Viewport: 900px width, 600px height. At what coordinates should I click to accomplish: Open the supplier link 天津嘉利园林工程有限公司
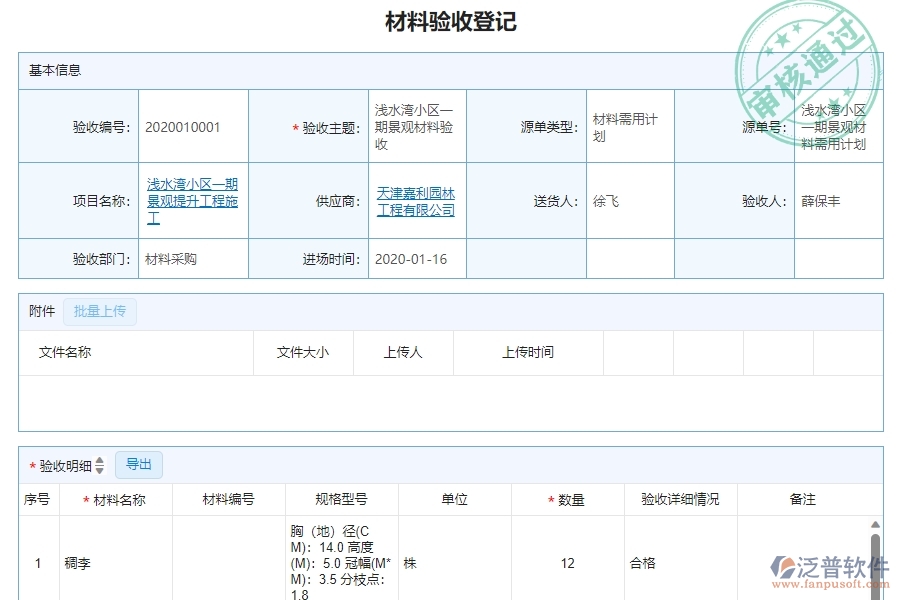415,201
